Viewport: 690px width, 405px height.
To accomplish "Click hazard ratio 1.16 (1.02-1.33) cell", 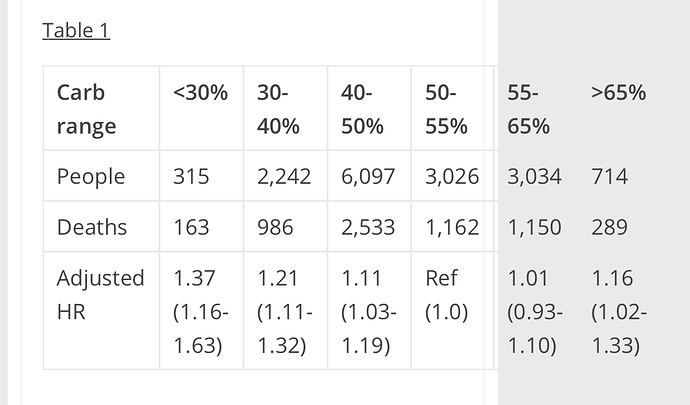I will [x=619, y=310].
